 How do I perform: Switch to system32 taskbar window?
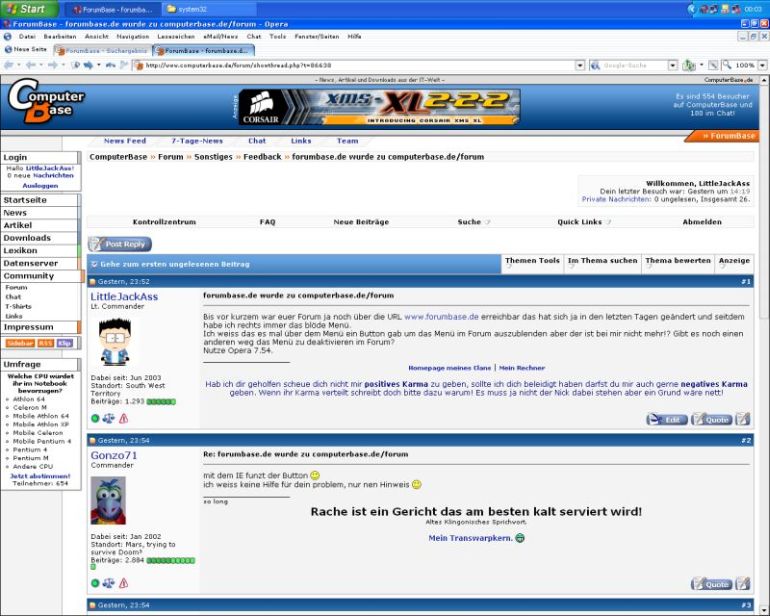coord(209,9)
